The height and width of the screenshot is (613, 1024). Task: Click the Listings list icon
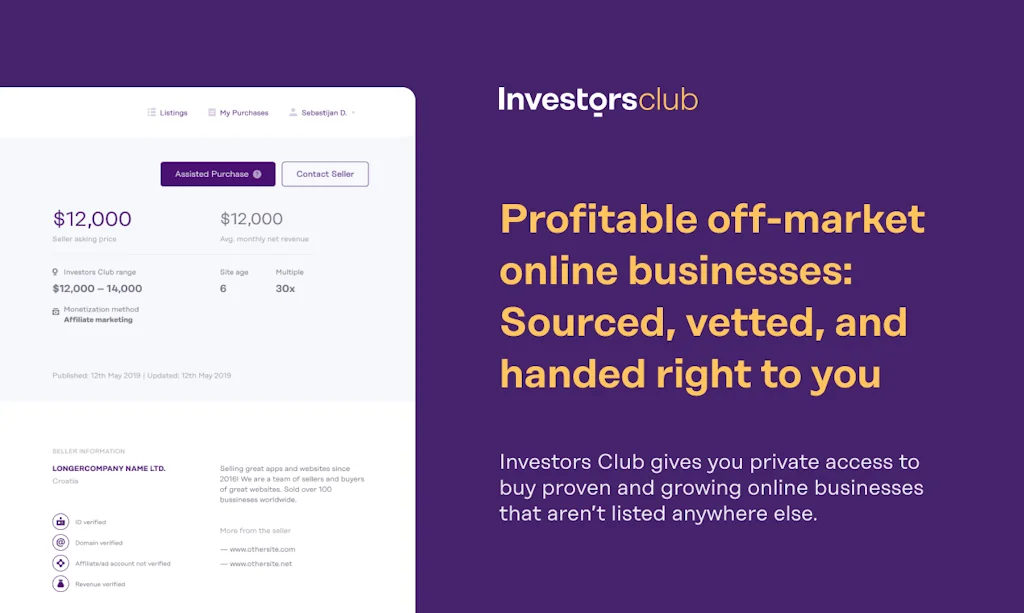pos(151,112)
